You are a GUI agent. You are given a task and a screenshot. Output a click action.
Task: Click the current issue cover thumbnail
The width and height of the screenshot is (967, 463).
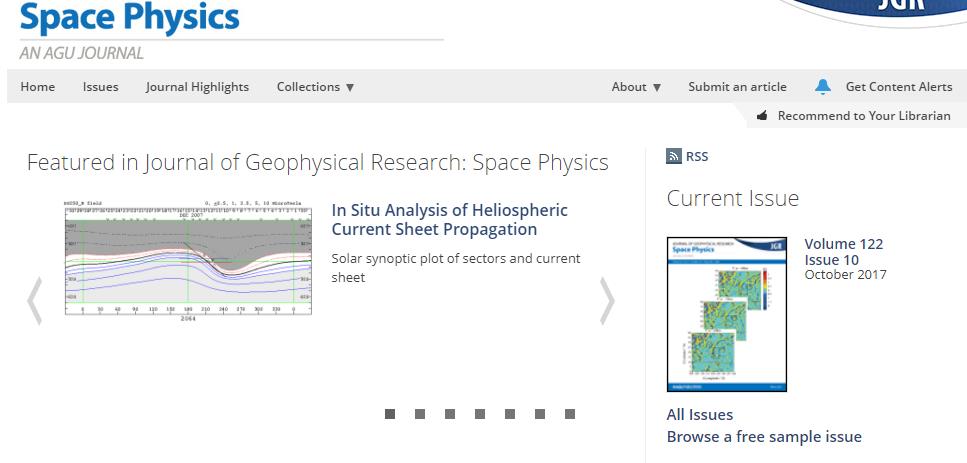[x=727, y=314]
